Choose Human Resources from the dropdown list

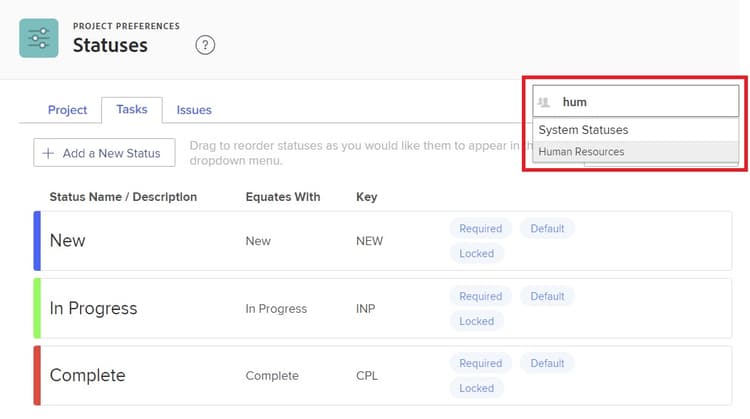pyautogui.click(x=581, y=152)
